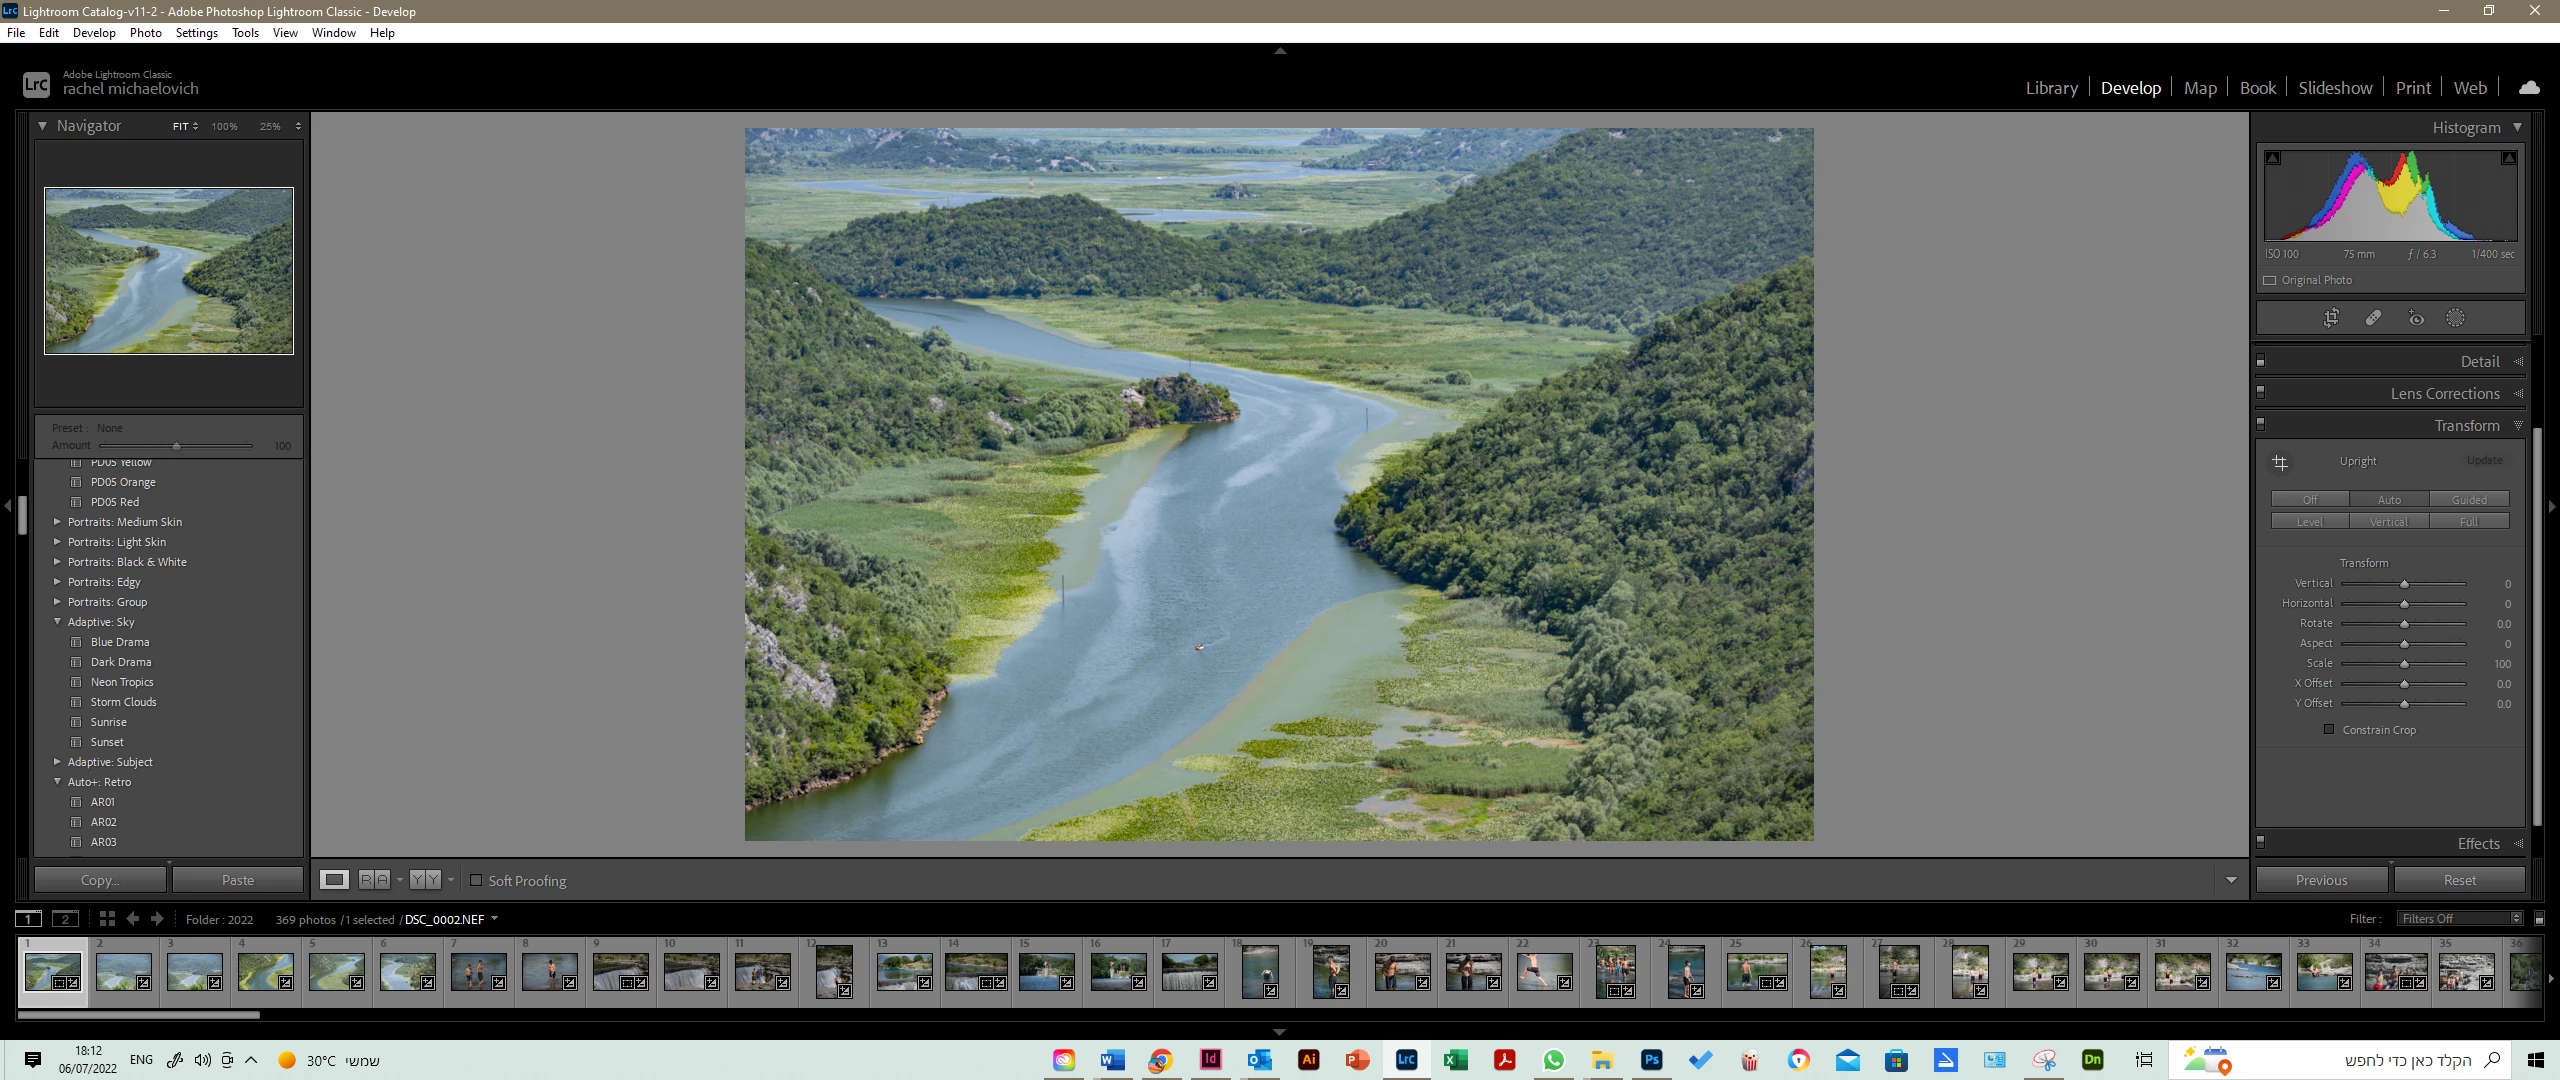Click the Auto upright button
The width and height of the screenshot is (2560, 1080).
(x=2389, y=500)
